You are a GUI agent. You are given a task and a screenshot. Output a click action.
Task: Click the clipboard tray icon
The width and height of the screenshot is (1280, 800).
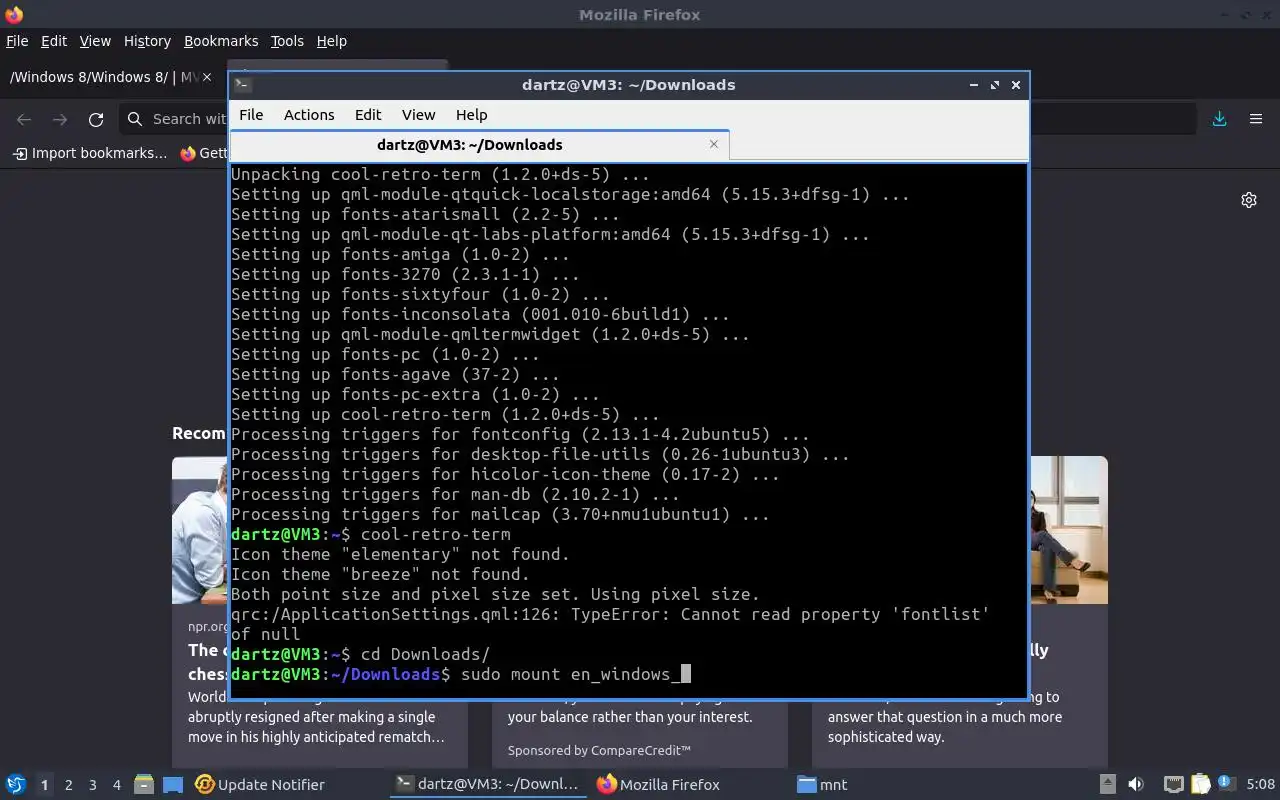pyautogui.click(x=1200, y=785)
